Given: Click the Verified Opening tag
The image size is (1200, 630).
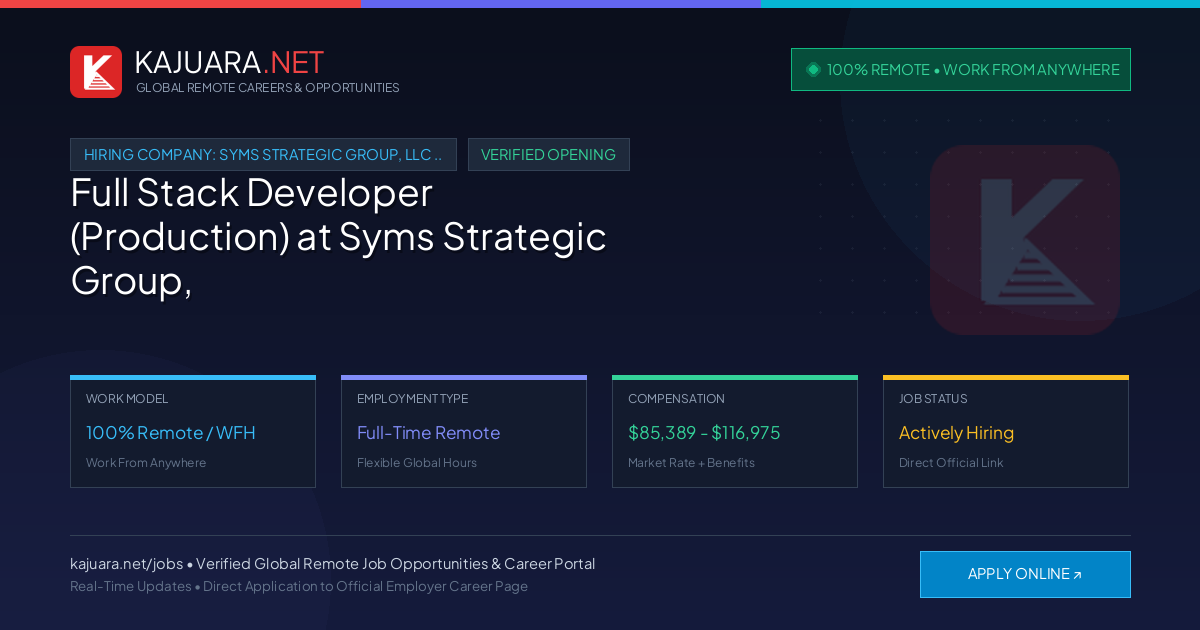Looking at the screenshot, I should click(549, 155).
